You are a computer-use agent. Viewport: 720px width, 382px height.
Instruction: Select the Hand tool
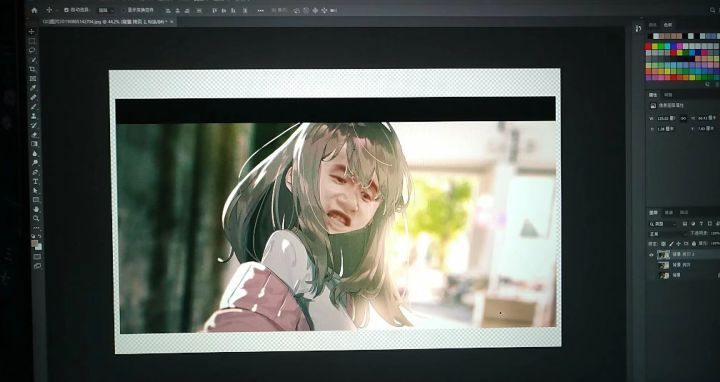pos(36,209)
